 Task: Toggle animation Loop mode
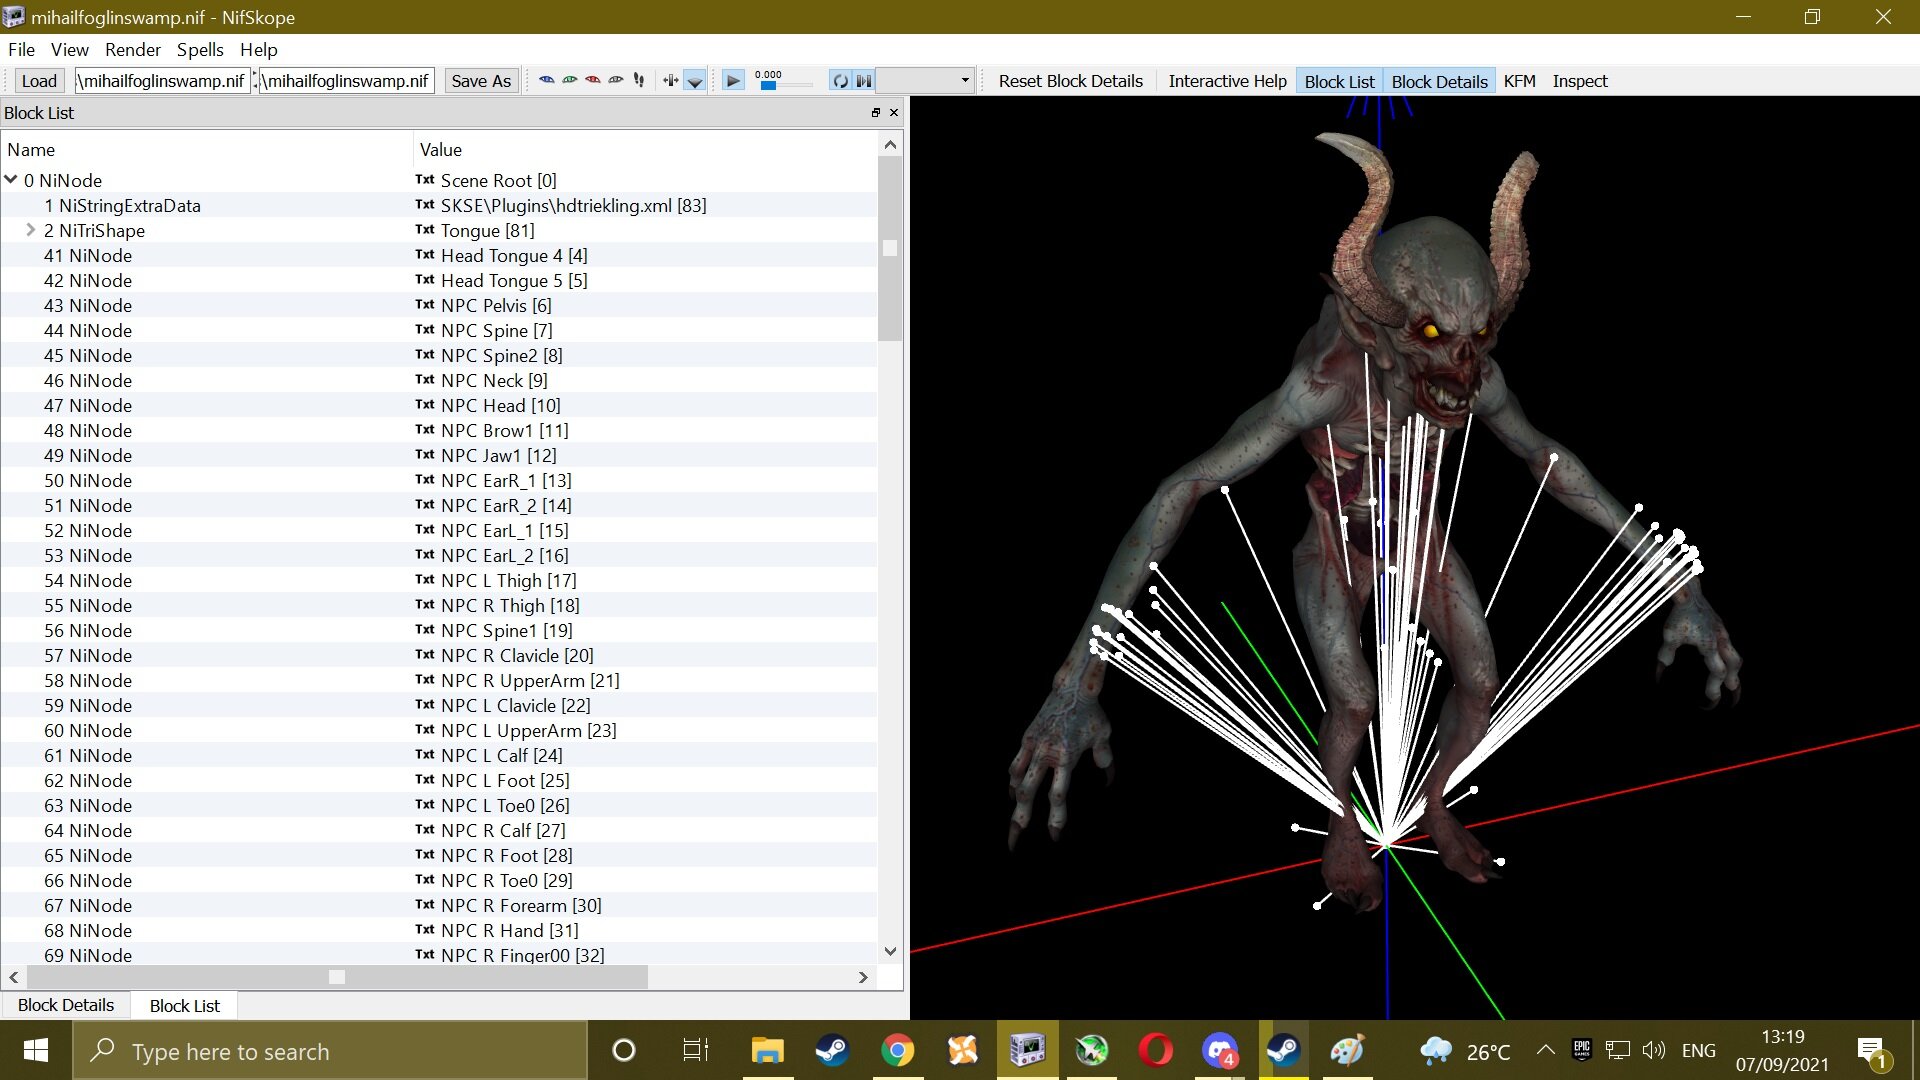pyautogui.click(x=840, y=80)
